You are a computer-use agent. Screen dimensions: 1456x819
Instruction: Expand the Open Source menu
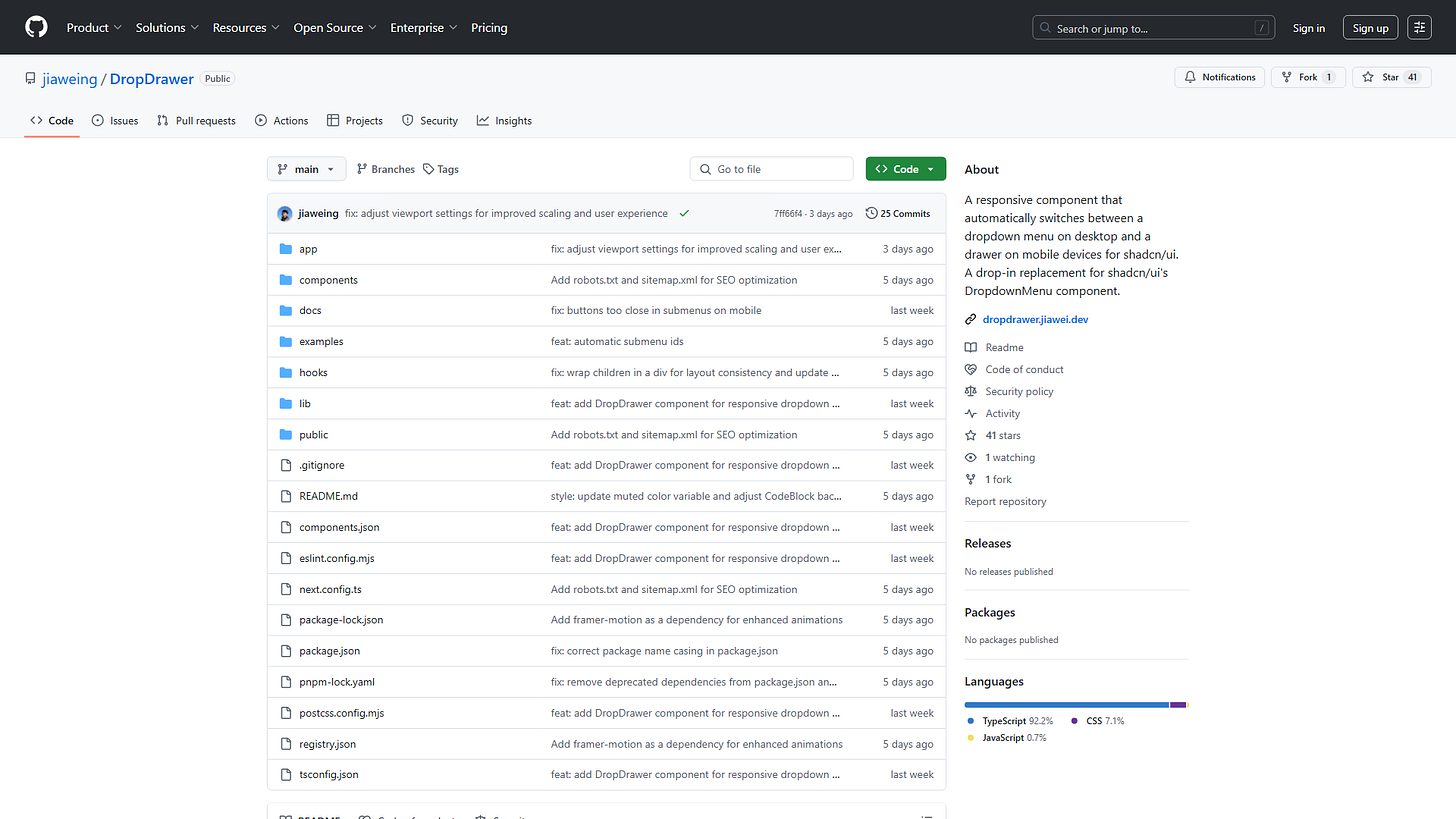335,28
